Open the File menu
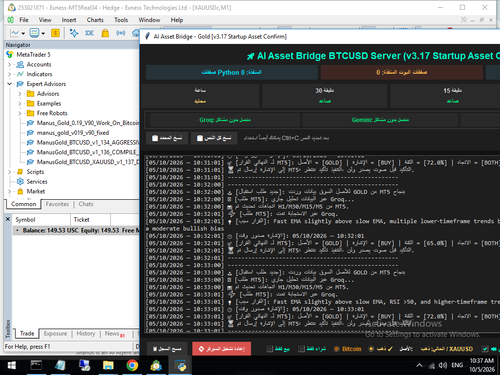Screen dimensions: 500x375 pyautogui.click(x=24, y=20)
